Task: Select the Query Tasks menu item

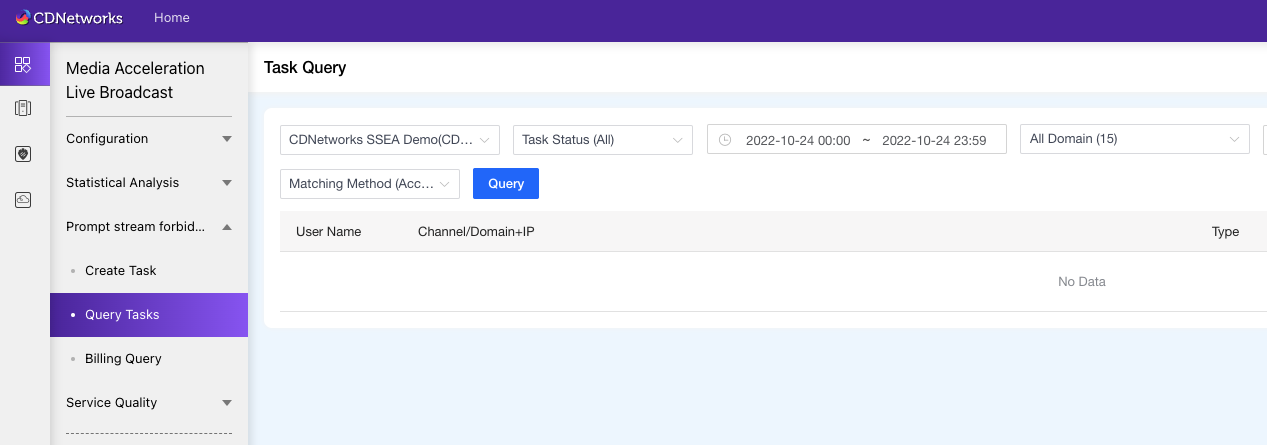Action: (149, 315)
